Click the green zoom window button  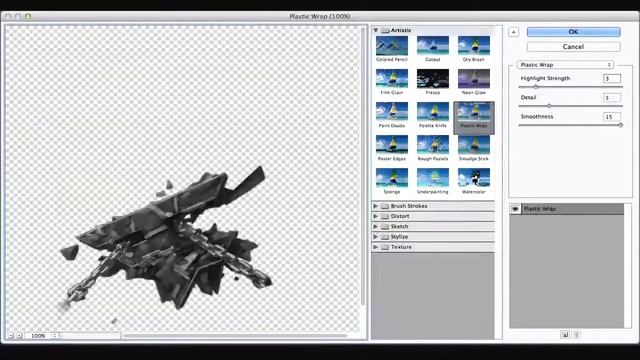[x=28, y=16]
